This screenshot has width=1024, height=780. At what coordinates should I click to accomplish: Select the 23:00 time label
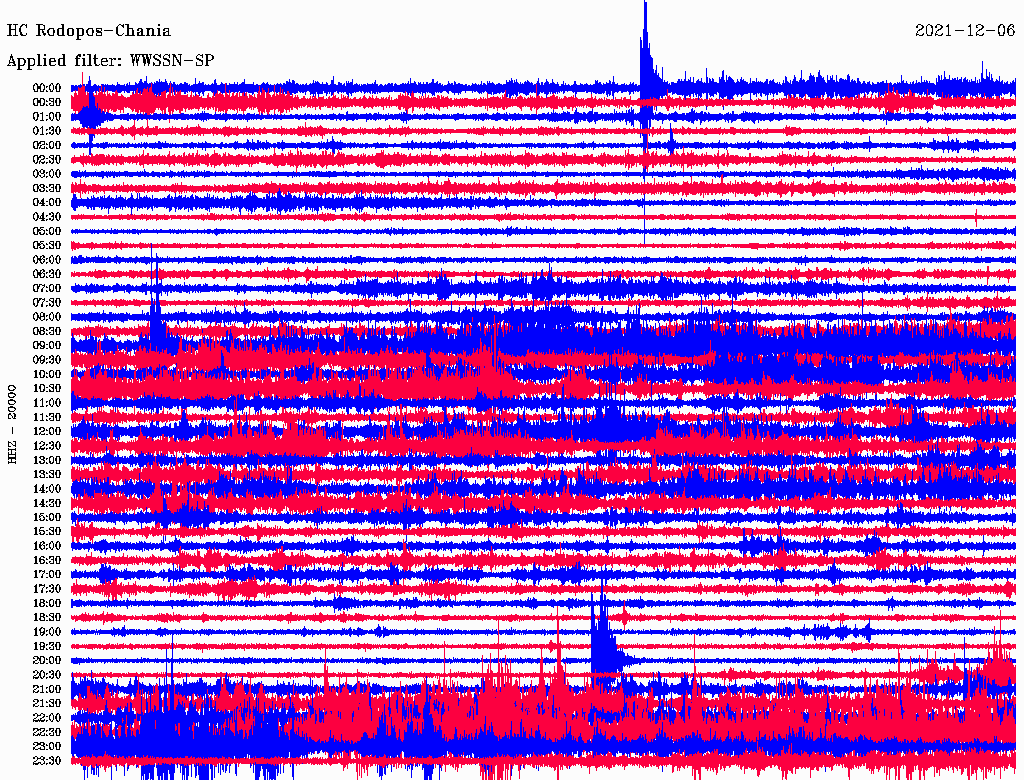click(47, 746)
